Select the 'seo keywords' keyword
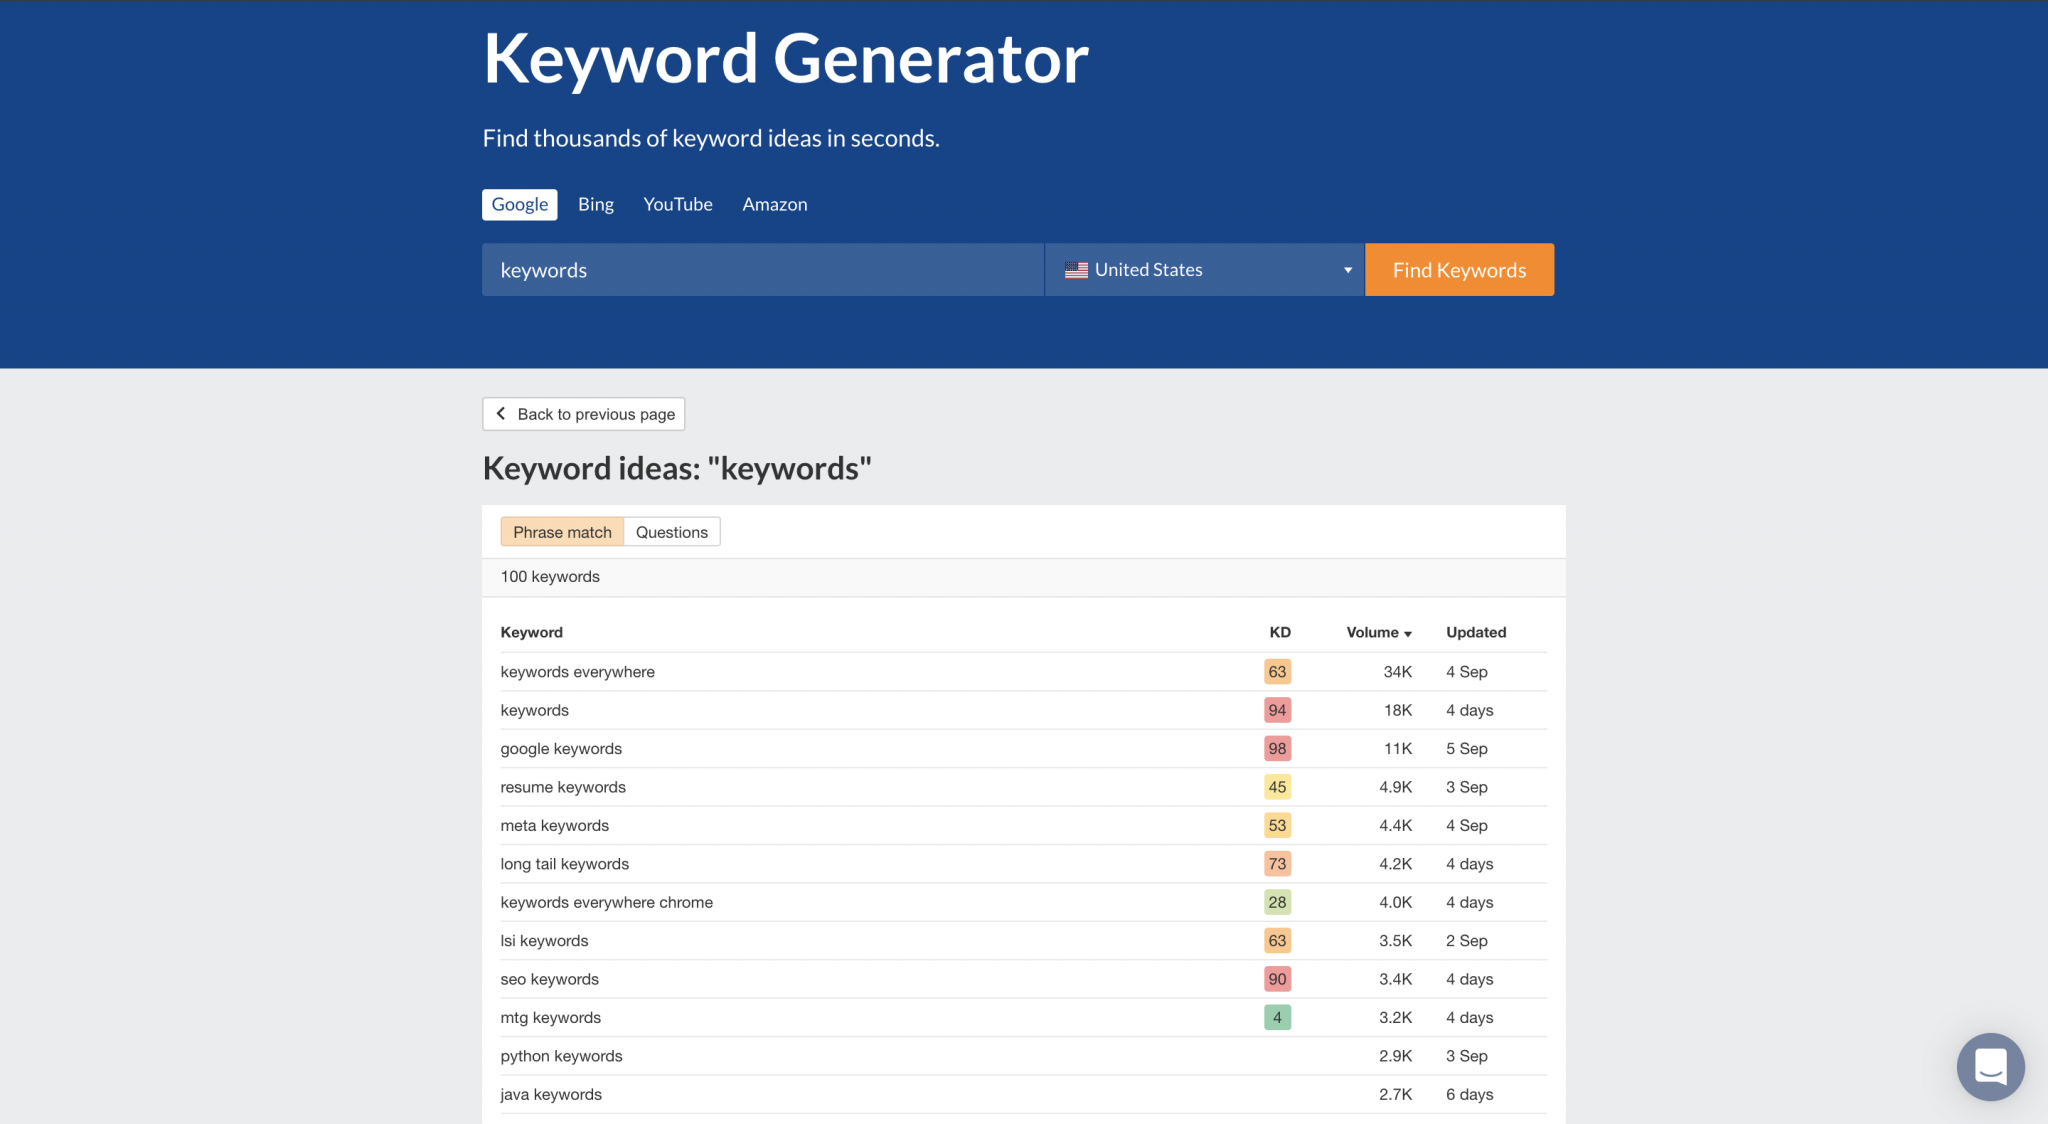Screen dimensions: 2048x1124 pos(549,979)
